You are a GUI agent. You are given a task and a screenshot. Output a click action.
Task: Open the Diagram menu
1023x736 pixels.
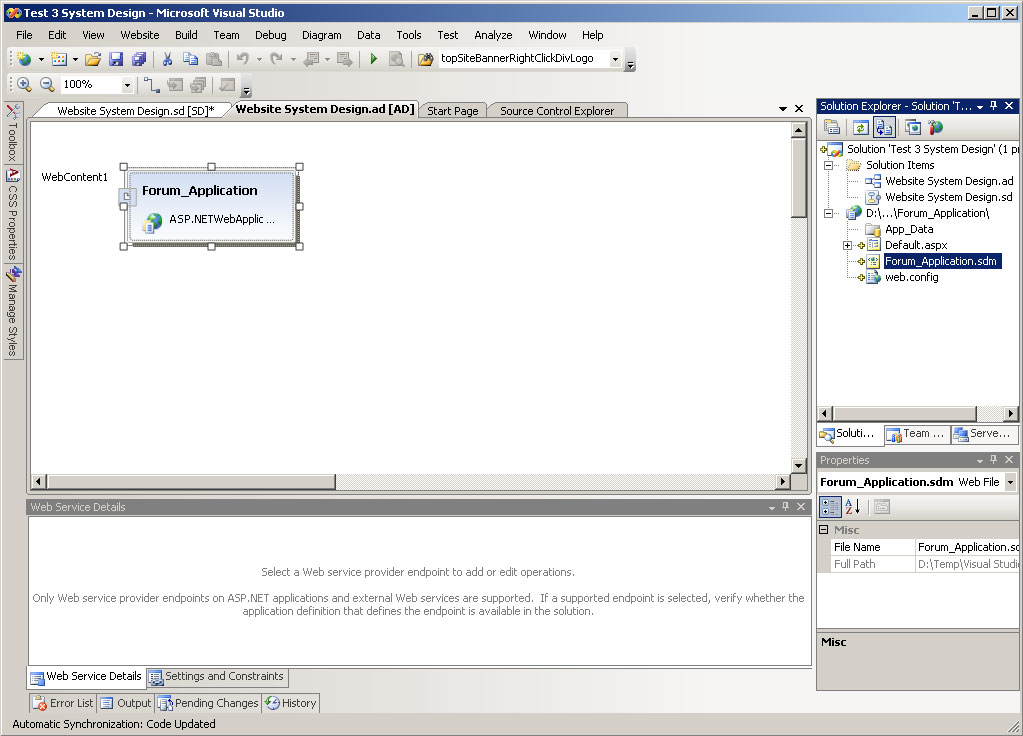pos(322,35)
